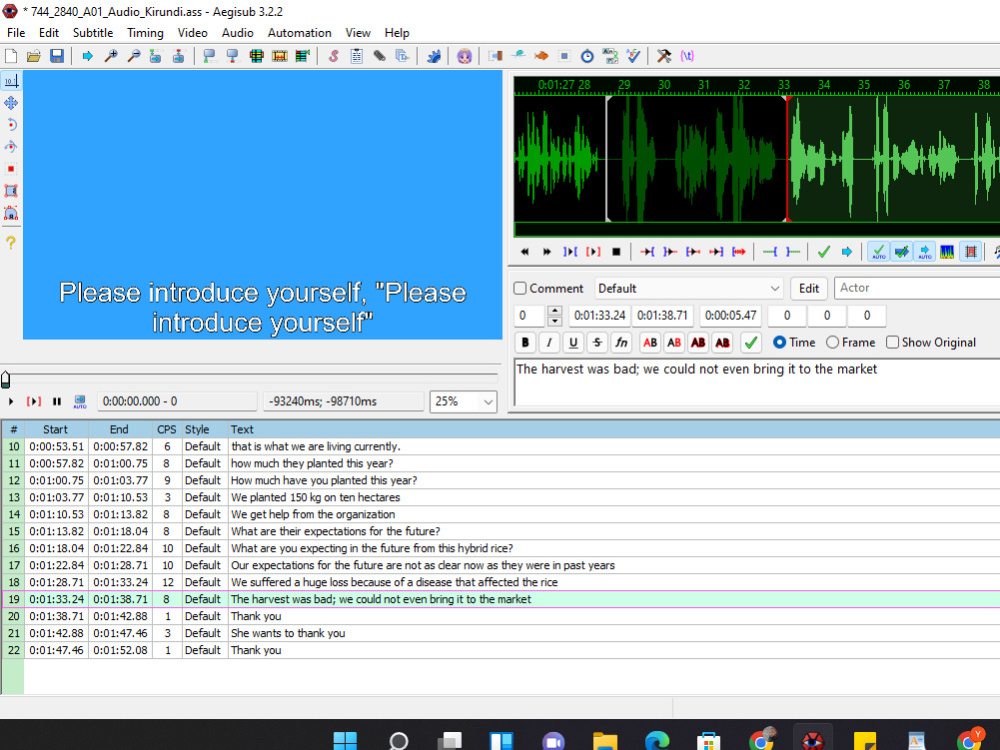Pick the secondary color AB swatch
This screenshot has width=1000, height=750.
(x=674, y=342)
